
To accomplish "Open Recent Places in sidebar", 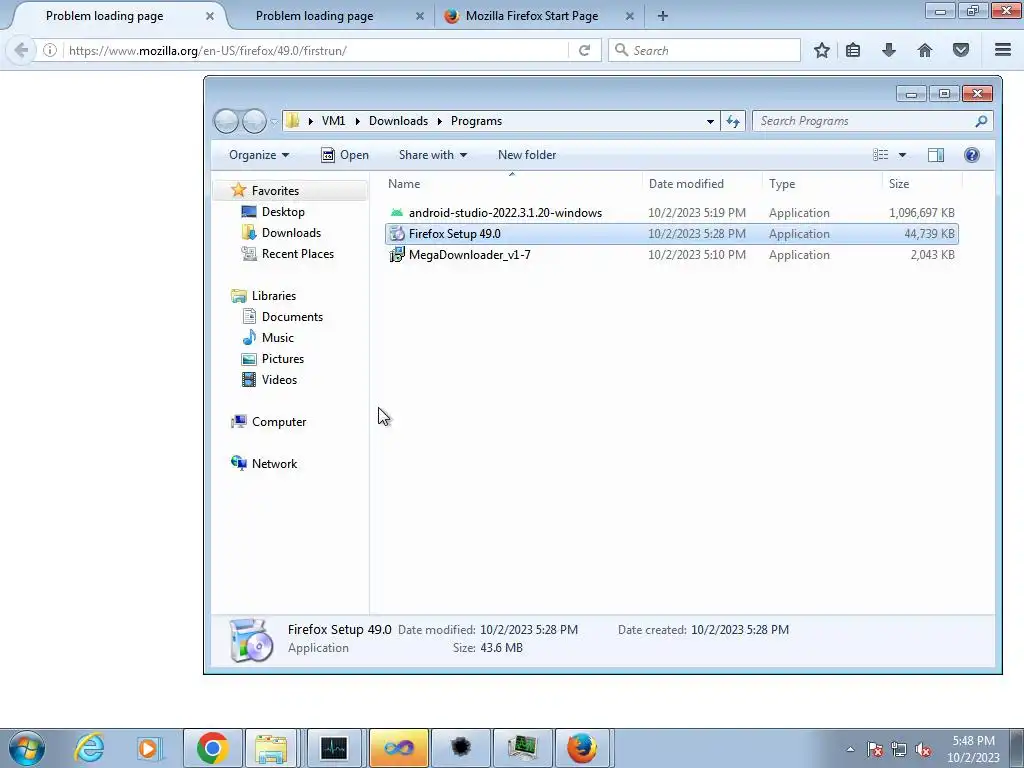I will [x=297, y=253].
